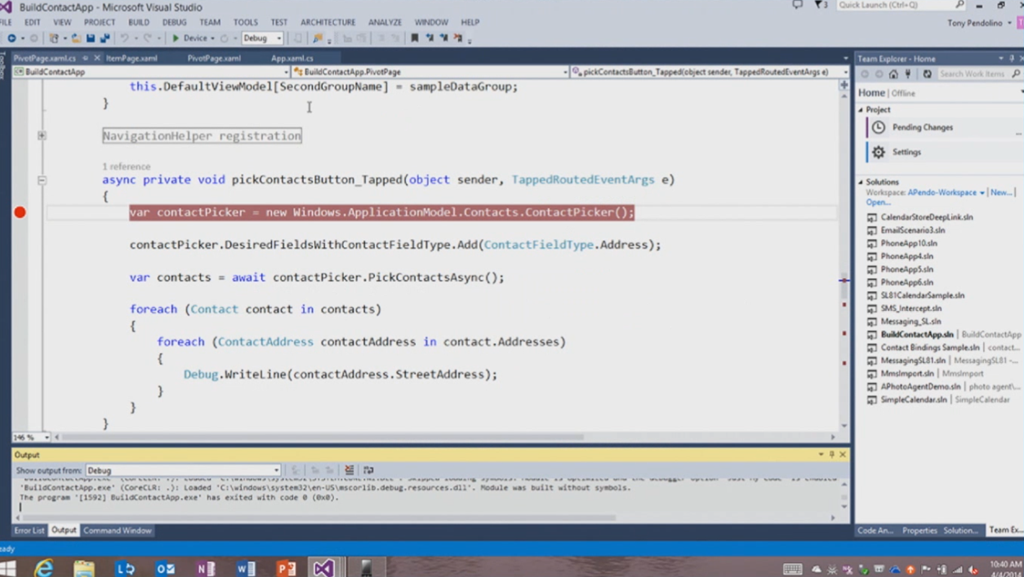Open Outlook from the taskbar

[165, 568]
